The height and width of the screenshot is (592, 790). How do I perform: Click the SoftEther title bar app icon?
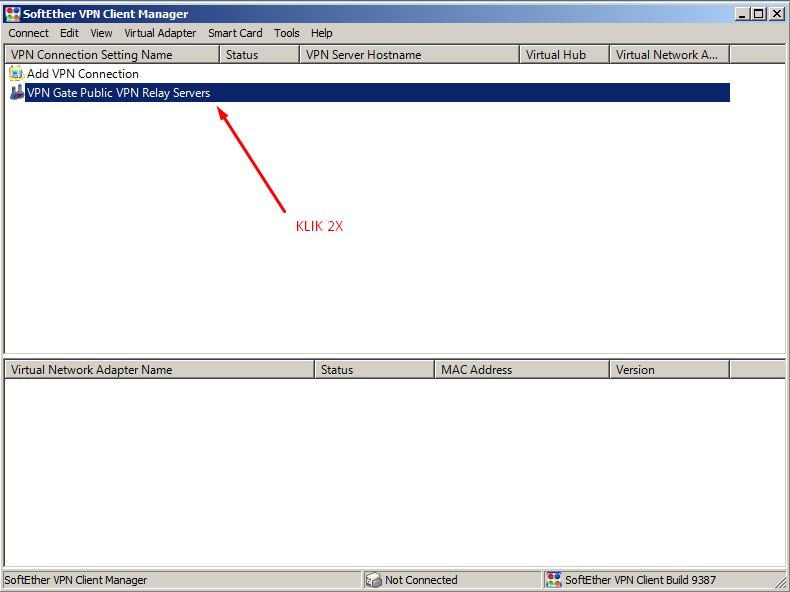(13, 14)
